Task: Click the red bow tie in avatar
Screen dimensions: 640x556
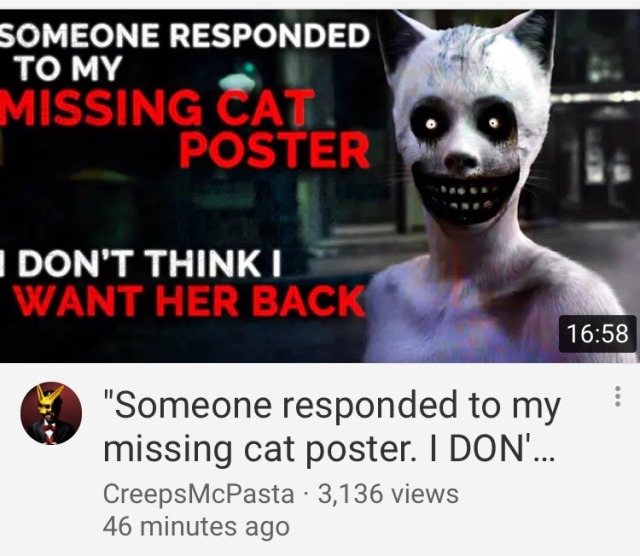Action: tap(50, 427)
